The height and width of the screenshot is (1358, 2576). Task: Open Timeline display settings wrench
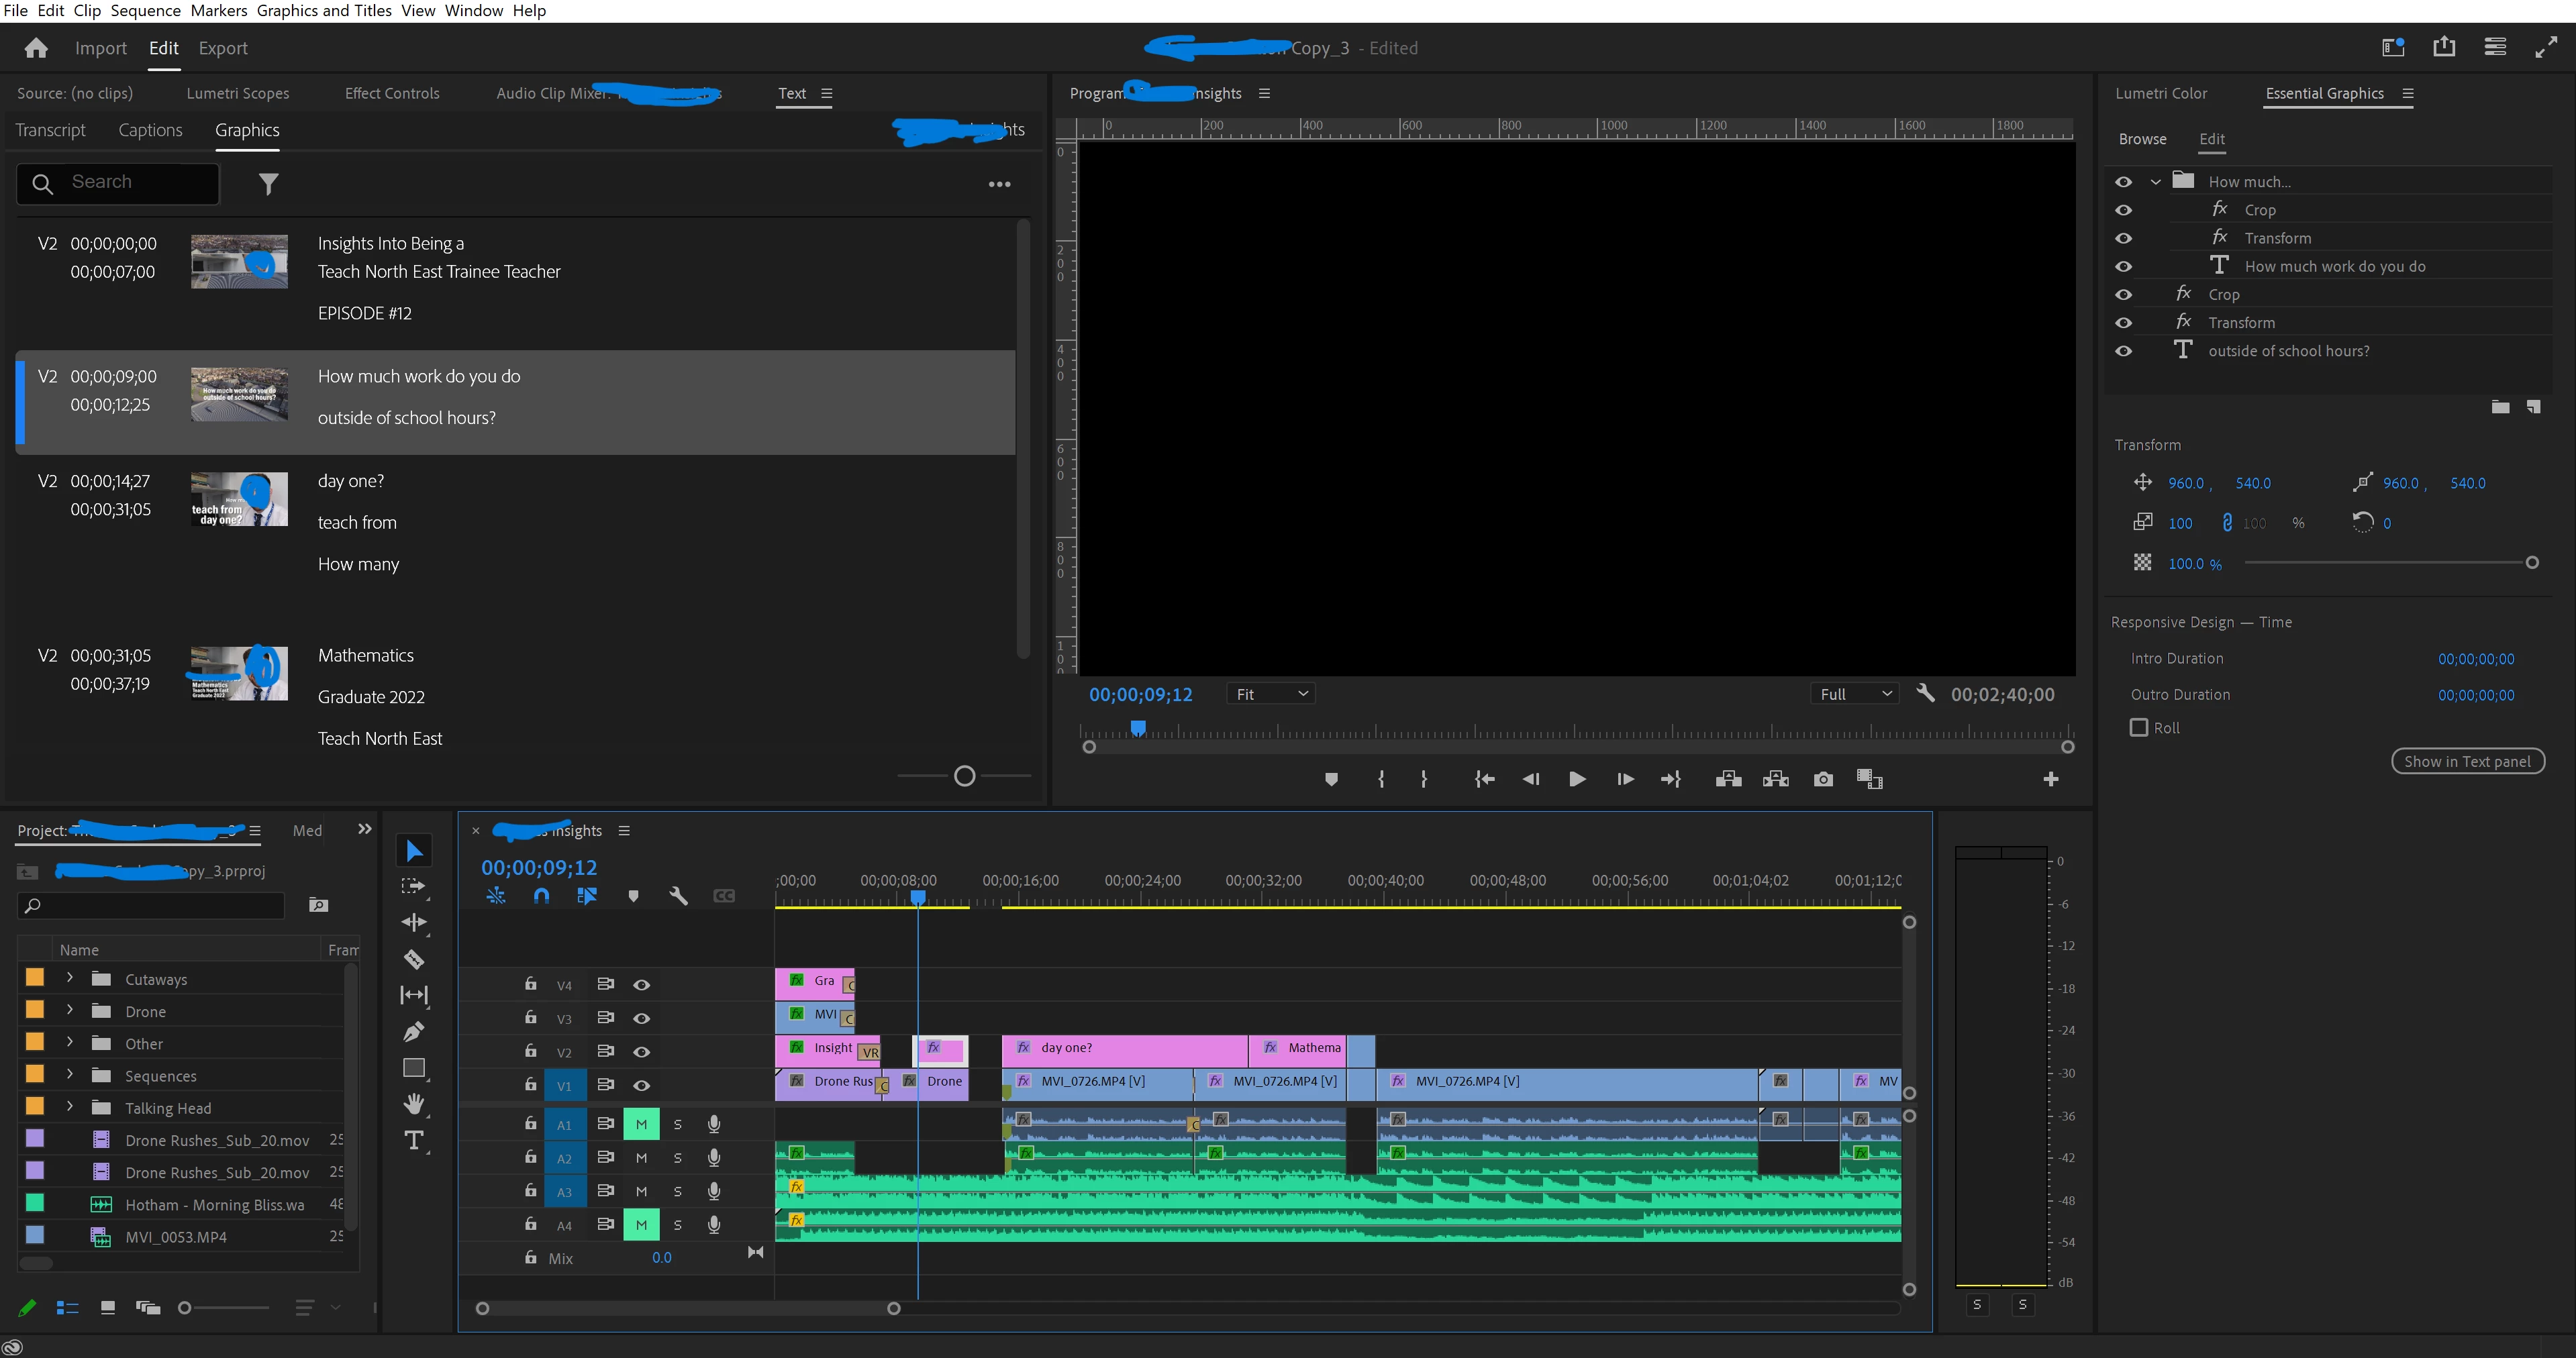pyautogui.click(x=678, y=896)
